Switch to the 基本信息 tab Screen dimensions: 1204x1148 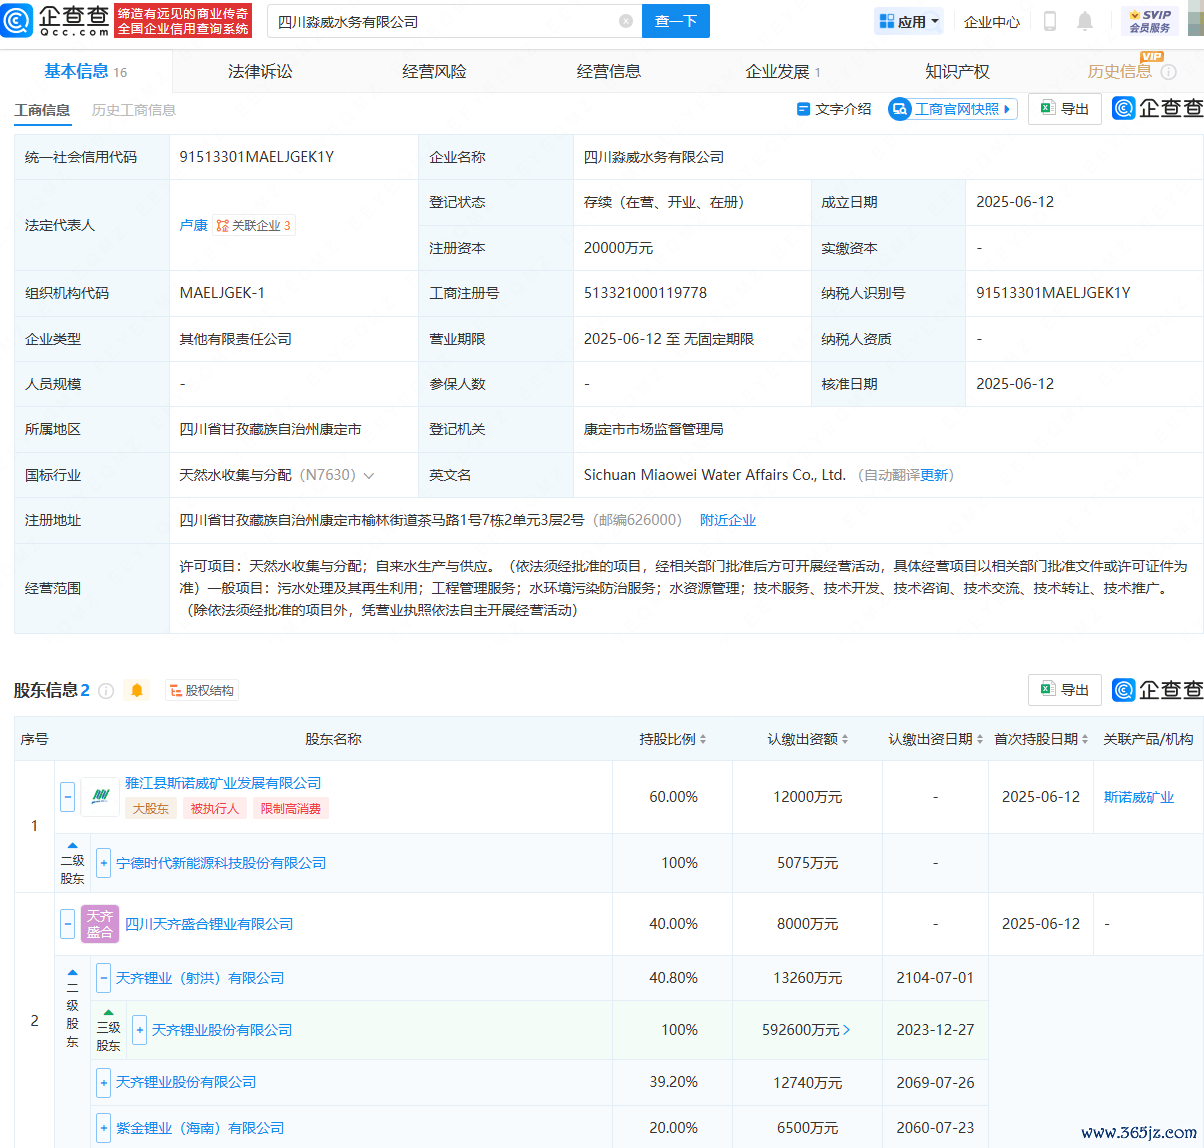coord(85,71)
